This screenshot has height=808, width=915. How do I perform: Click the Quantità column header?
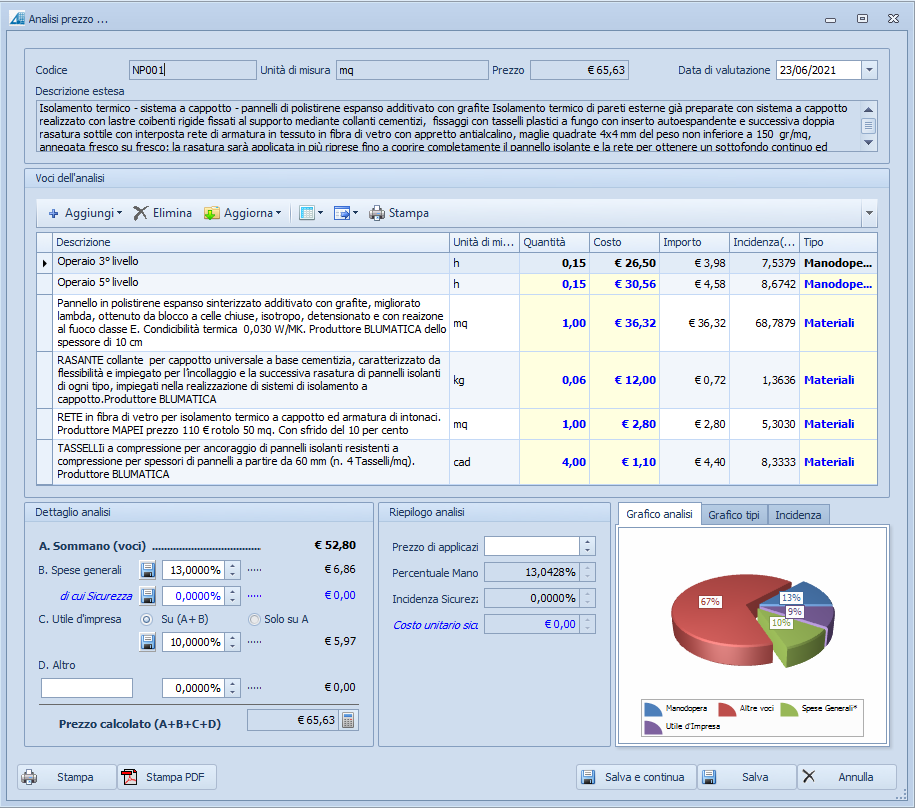coord(554,242)
